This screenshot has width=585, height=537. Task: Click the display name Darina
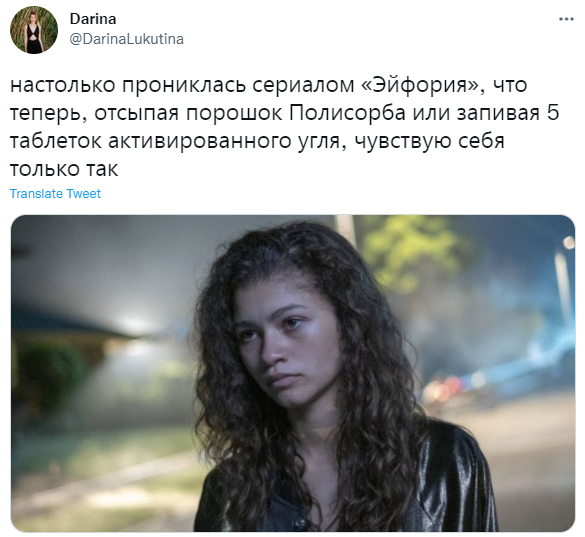tap(93, 19)
